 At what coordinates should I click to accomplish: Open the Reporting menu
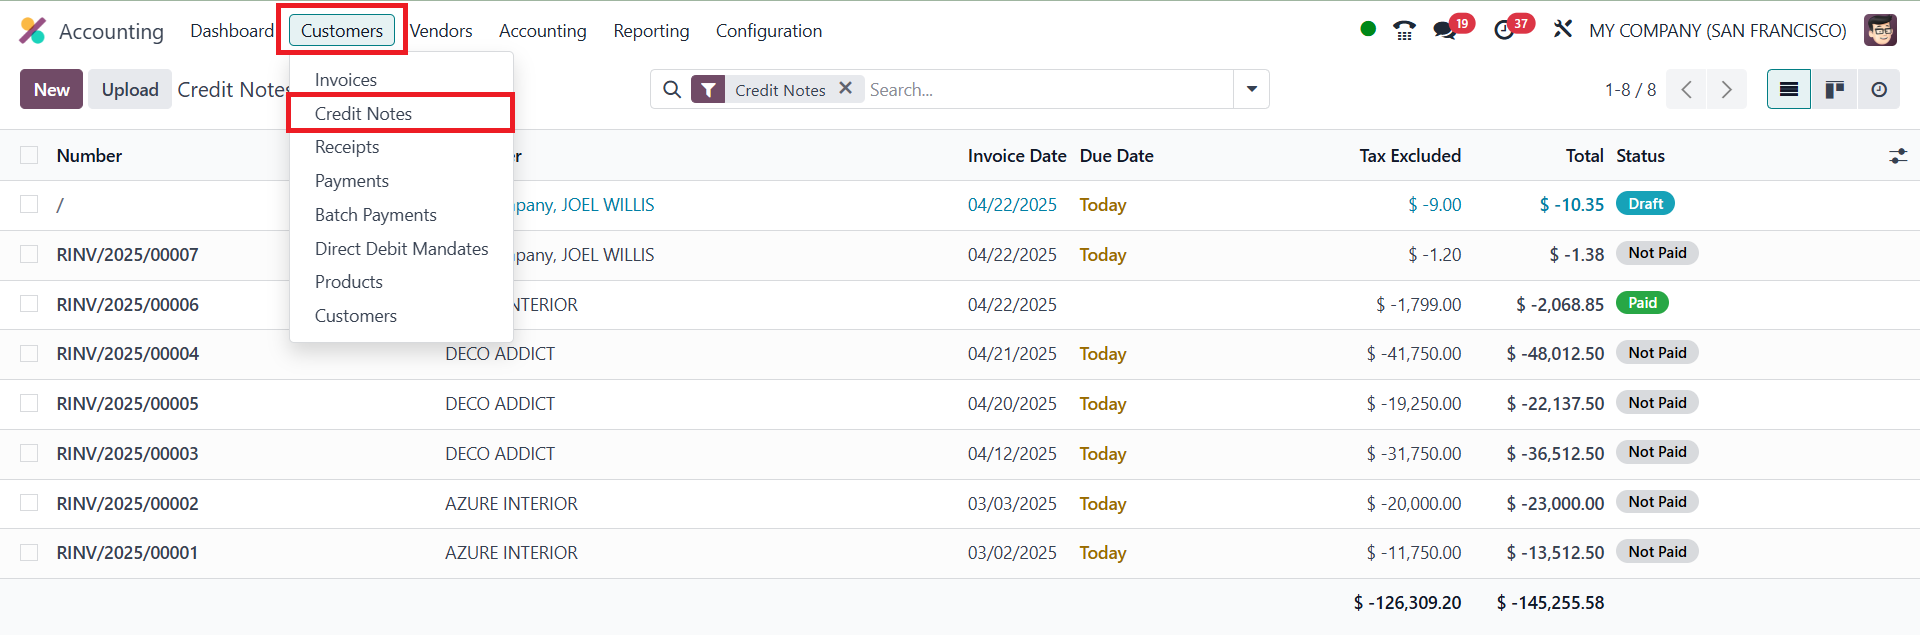pyautogui.click(x=651, y=31)
